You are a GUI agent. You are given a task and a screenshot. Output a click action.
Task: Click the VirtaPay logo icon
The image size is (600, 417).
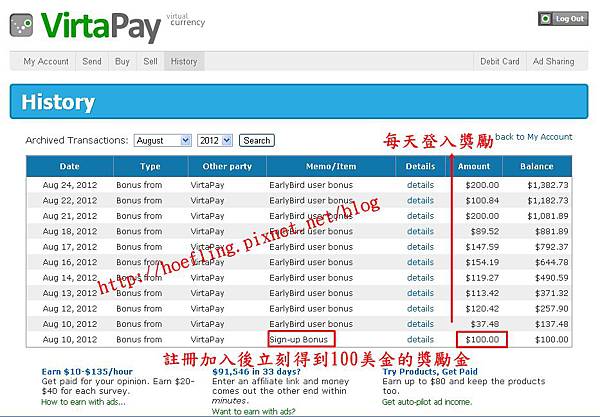21,25
